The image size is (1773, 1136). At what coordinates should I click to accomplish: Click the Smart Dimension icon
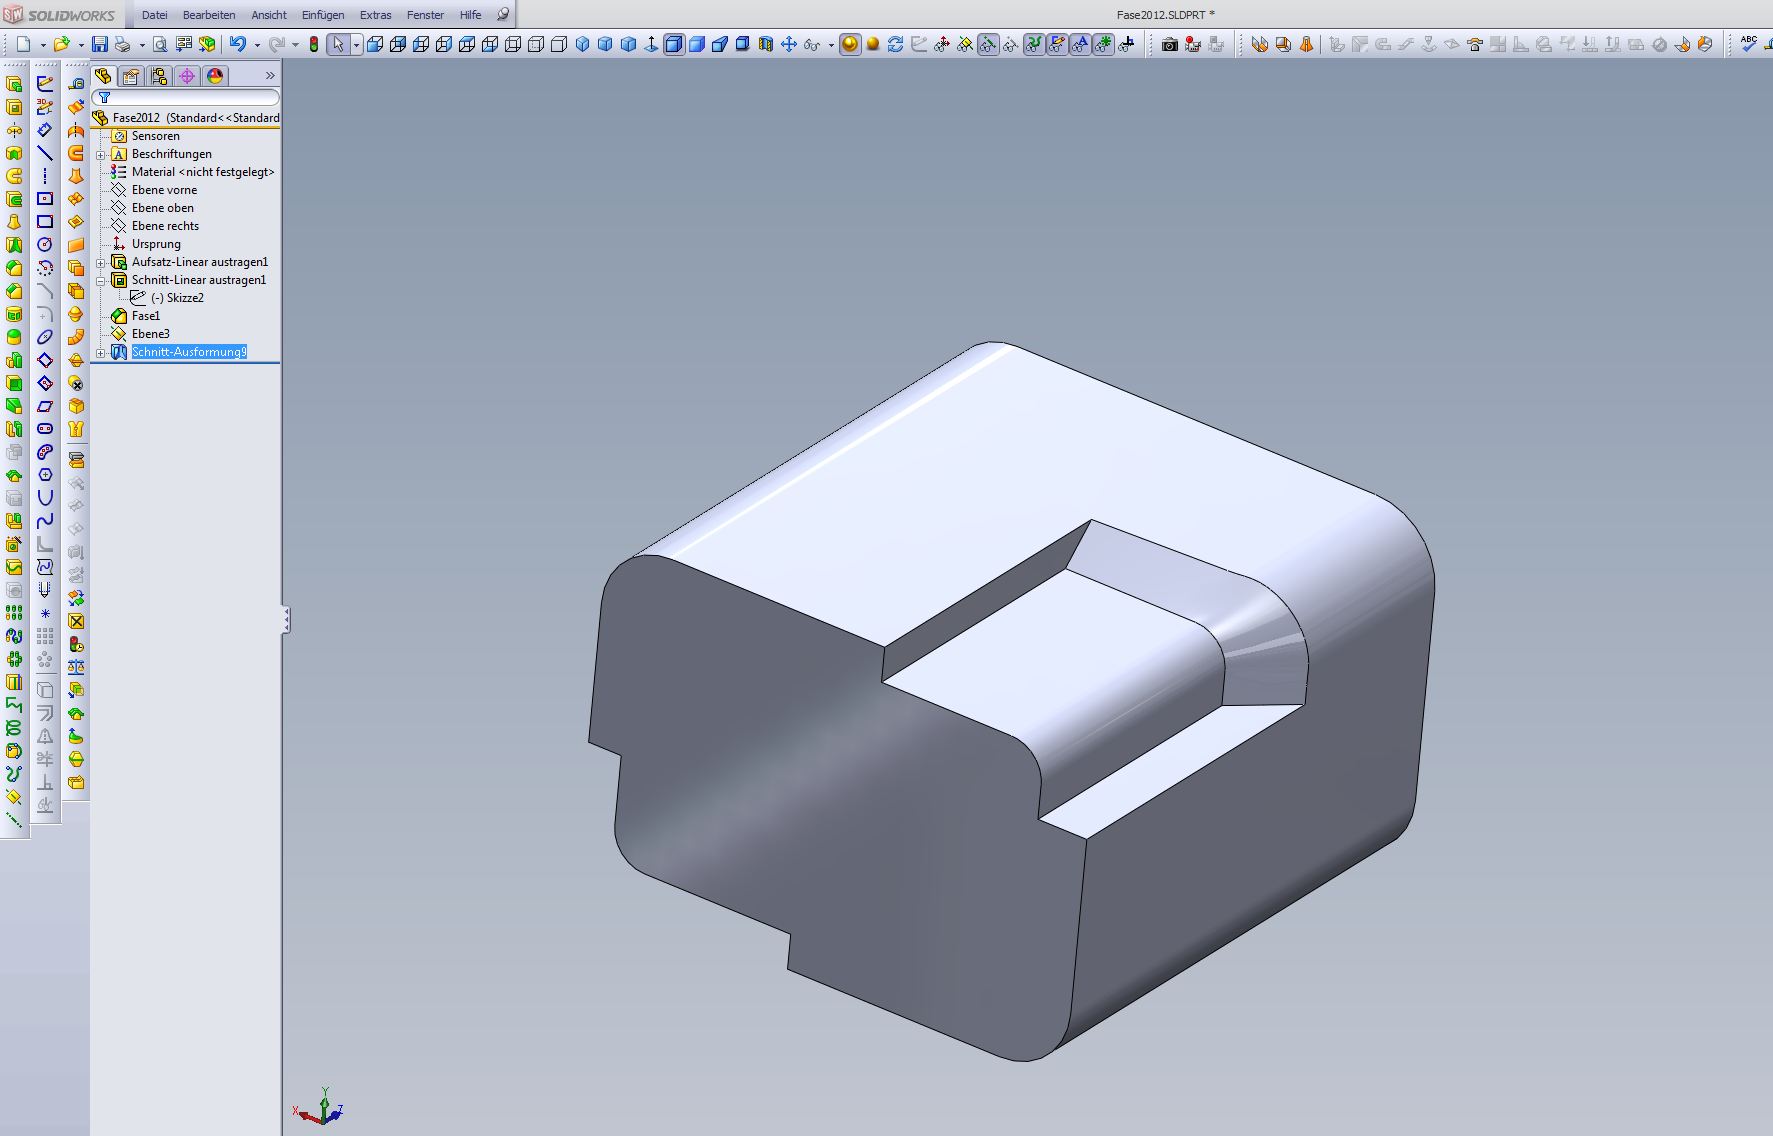click(45, 130)
